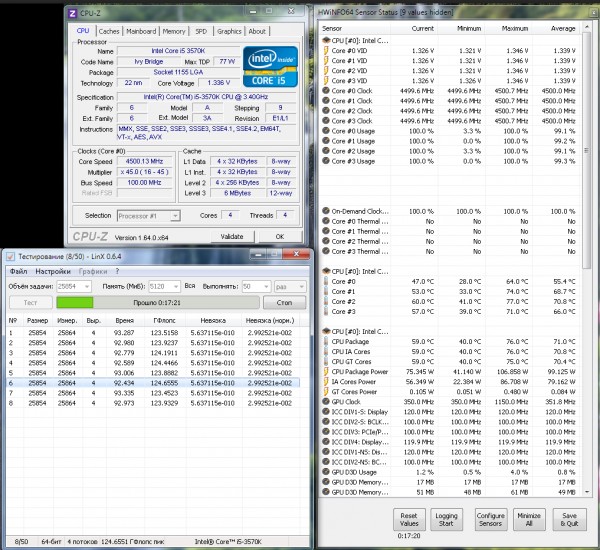Select result row 6 in LinX table
The height and width of the screenshot is (550, 600).
(x=153, y=383)
